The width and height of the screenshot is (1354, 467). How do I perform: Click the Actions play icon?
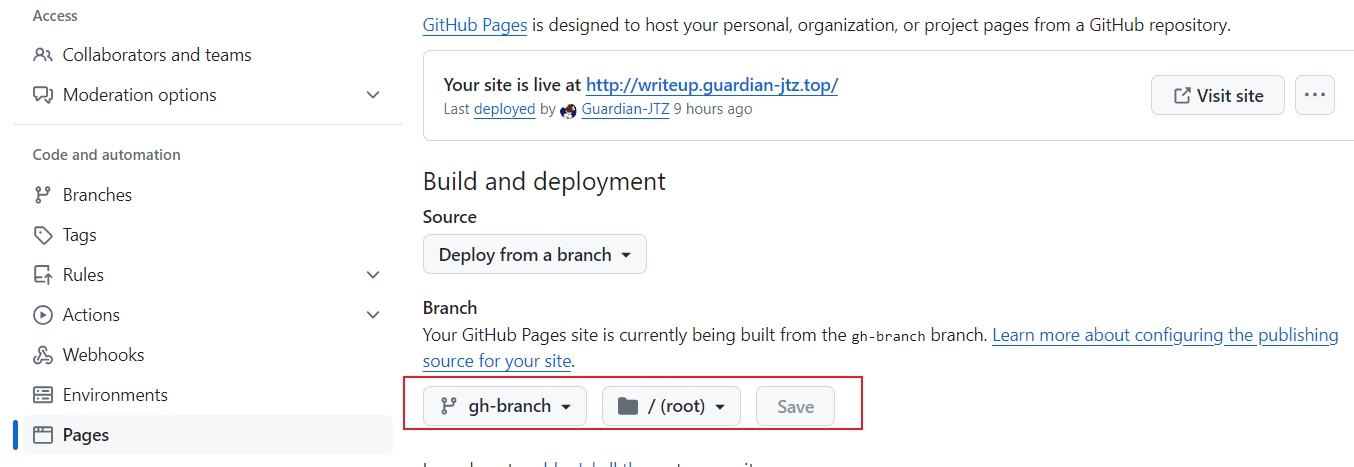pos(42,315)
